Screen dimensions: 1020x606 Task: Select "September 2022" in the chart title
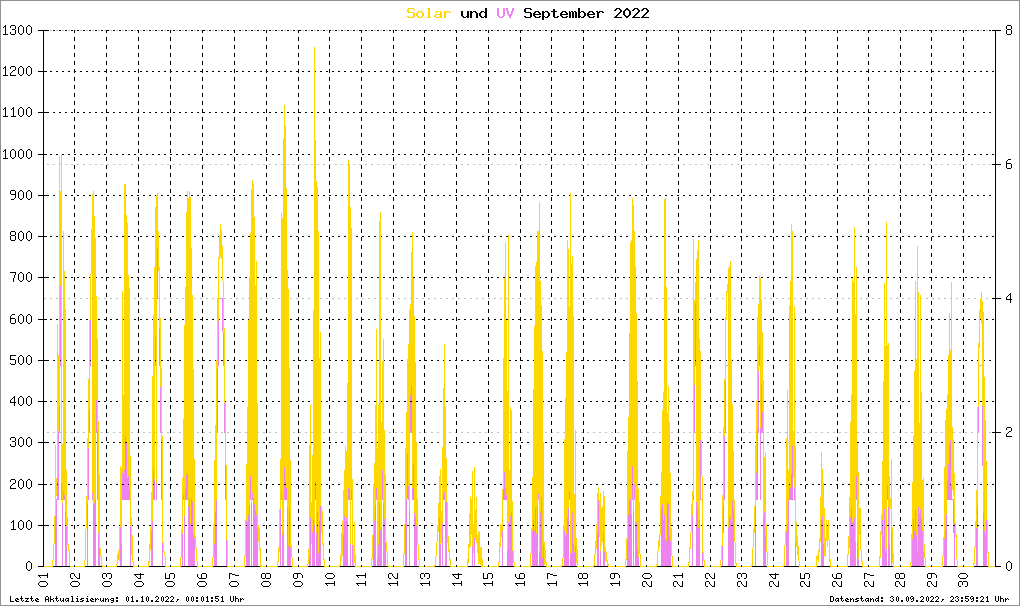[586, 13]
